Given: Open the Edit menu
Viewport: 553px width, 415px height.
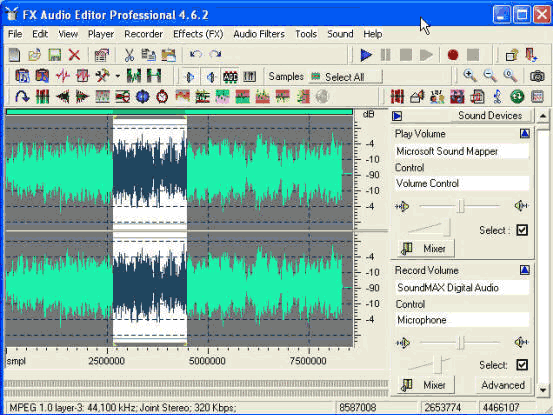Looking at the screenshot, I should coord(40,34).
